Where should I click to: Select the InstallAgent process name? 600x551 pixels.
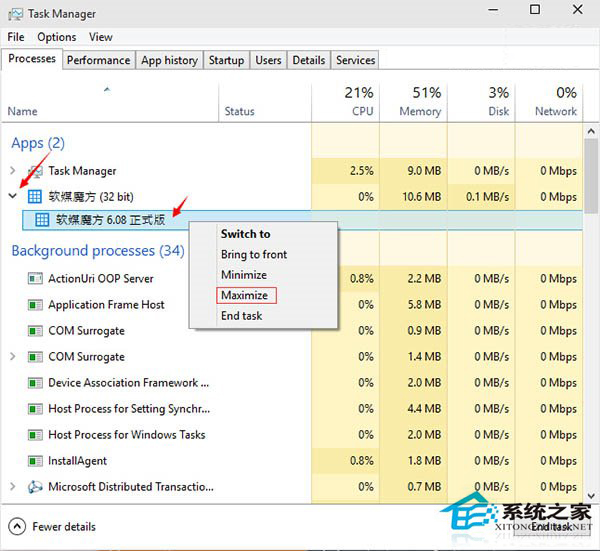tap(78, 461)
